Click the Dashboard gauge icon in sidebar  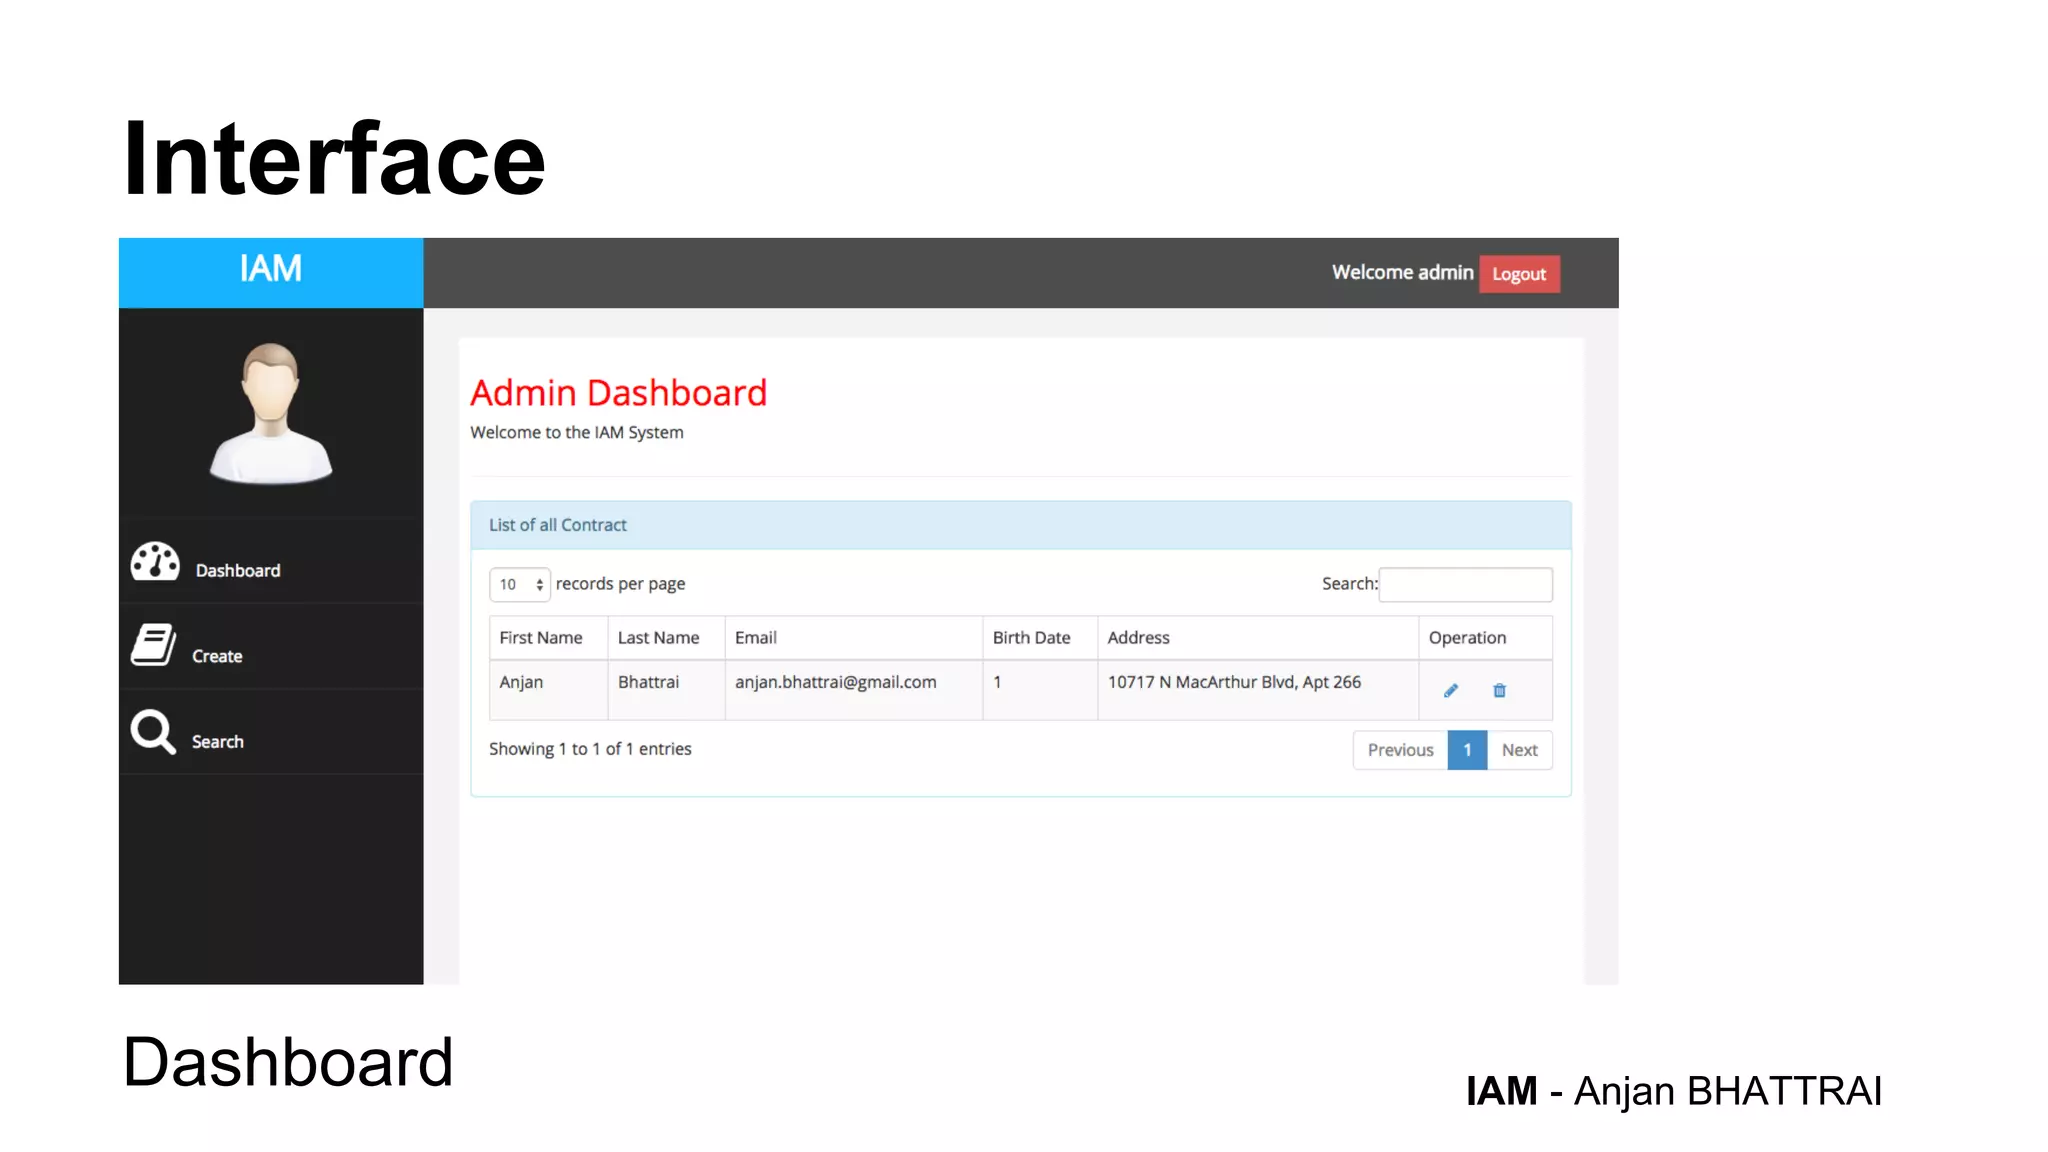[x=155, y=561]
